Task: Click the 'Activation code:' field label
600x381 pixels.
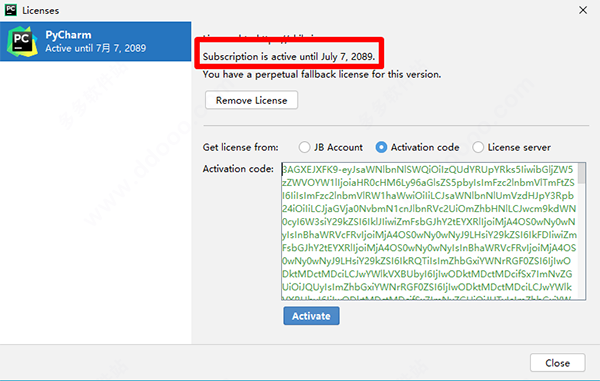Action: tap(238, 169)
